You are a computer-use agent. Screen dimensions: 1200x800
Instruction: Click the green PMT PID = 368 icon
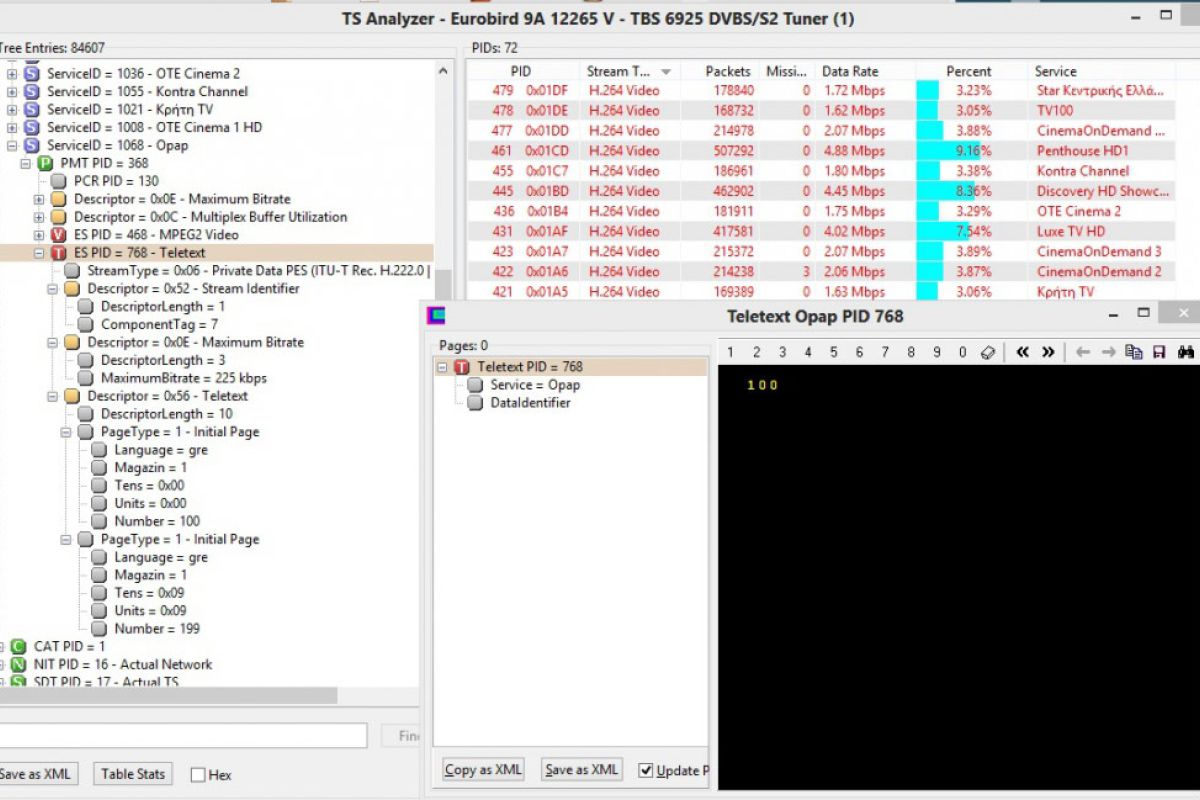coord(45,163)
